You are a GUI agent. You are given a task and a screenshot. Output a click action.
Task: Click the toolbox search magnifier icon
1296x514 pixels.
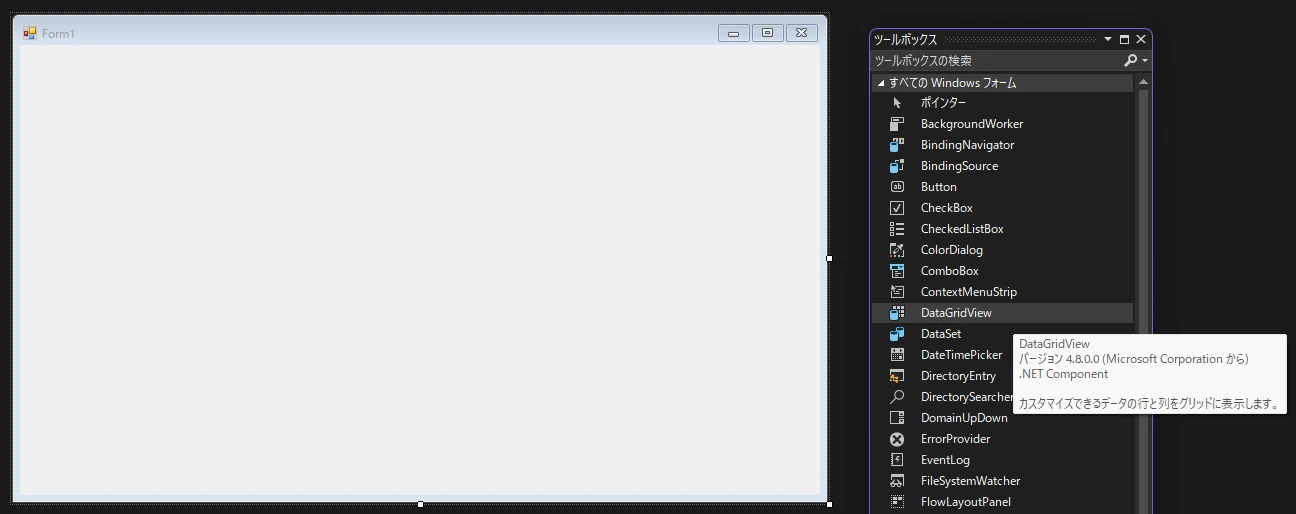point(1130,61)
